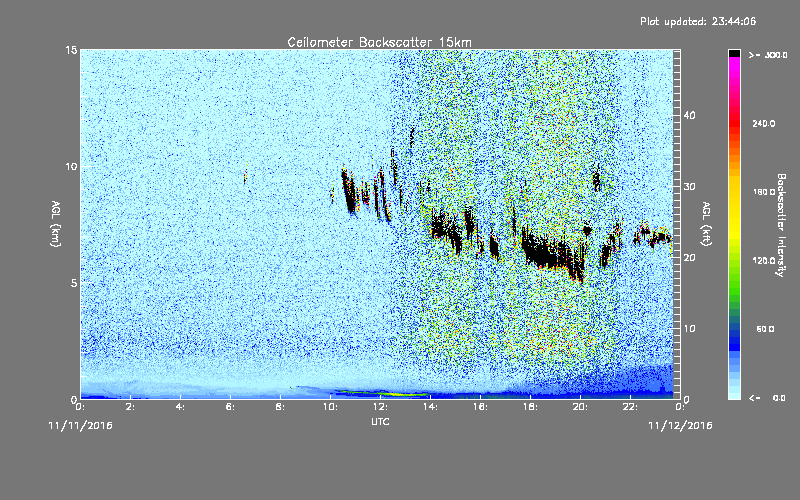Click the 10: hour tick label
Viewport: 800px width, 500px height.
click(x=330, y=407)
